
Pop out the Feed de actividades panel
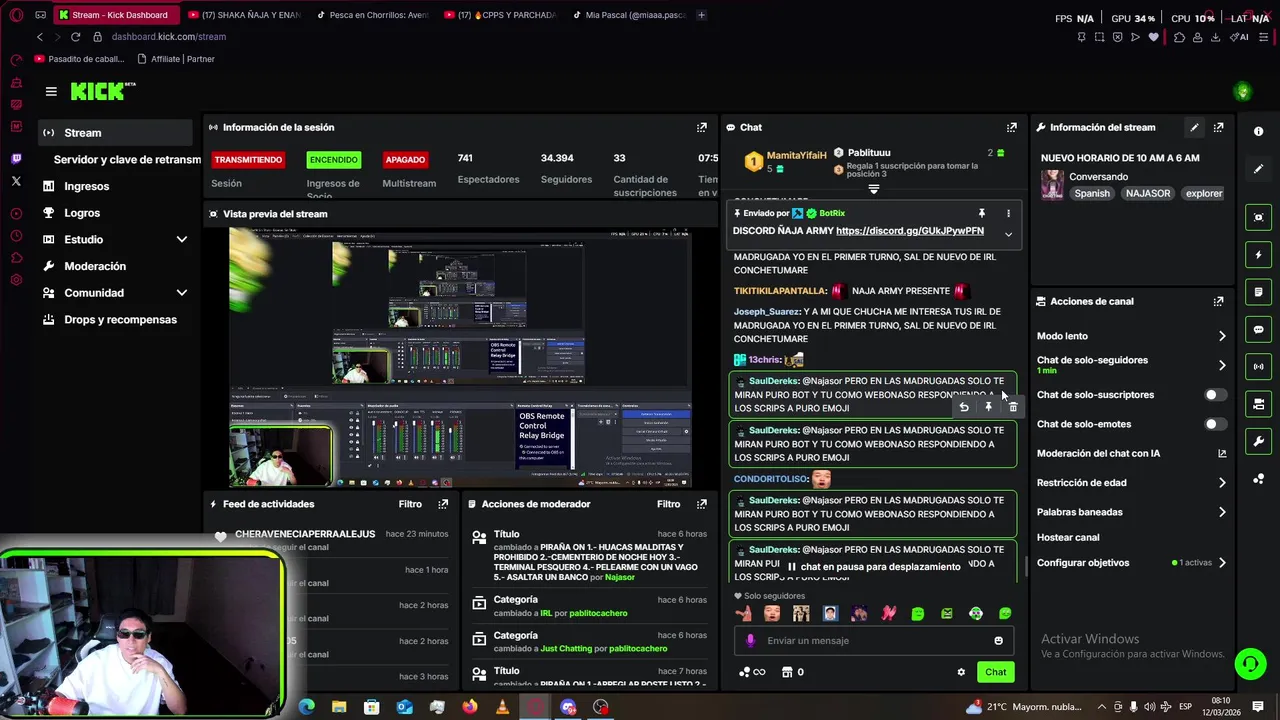[443, 504]
